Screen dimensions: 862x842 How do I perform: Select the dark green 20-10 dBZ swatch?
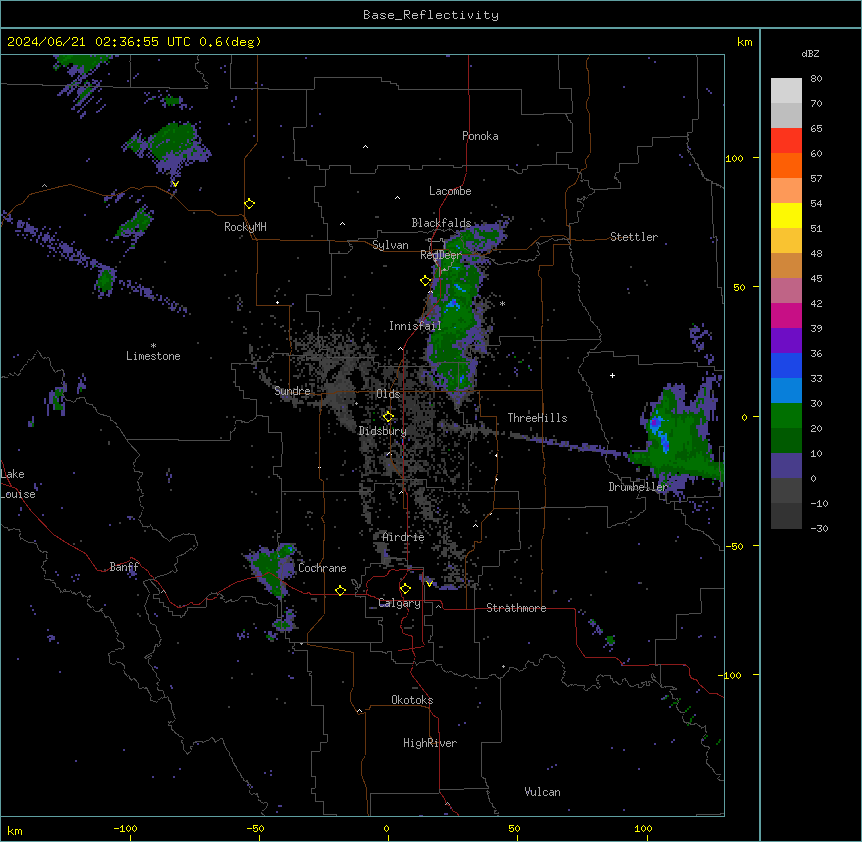click(x=786, y=441)
